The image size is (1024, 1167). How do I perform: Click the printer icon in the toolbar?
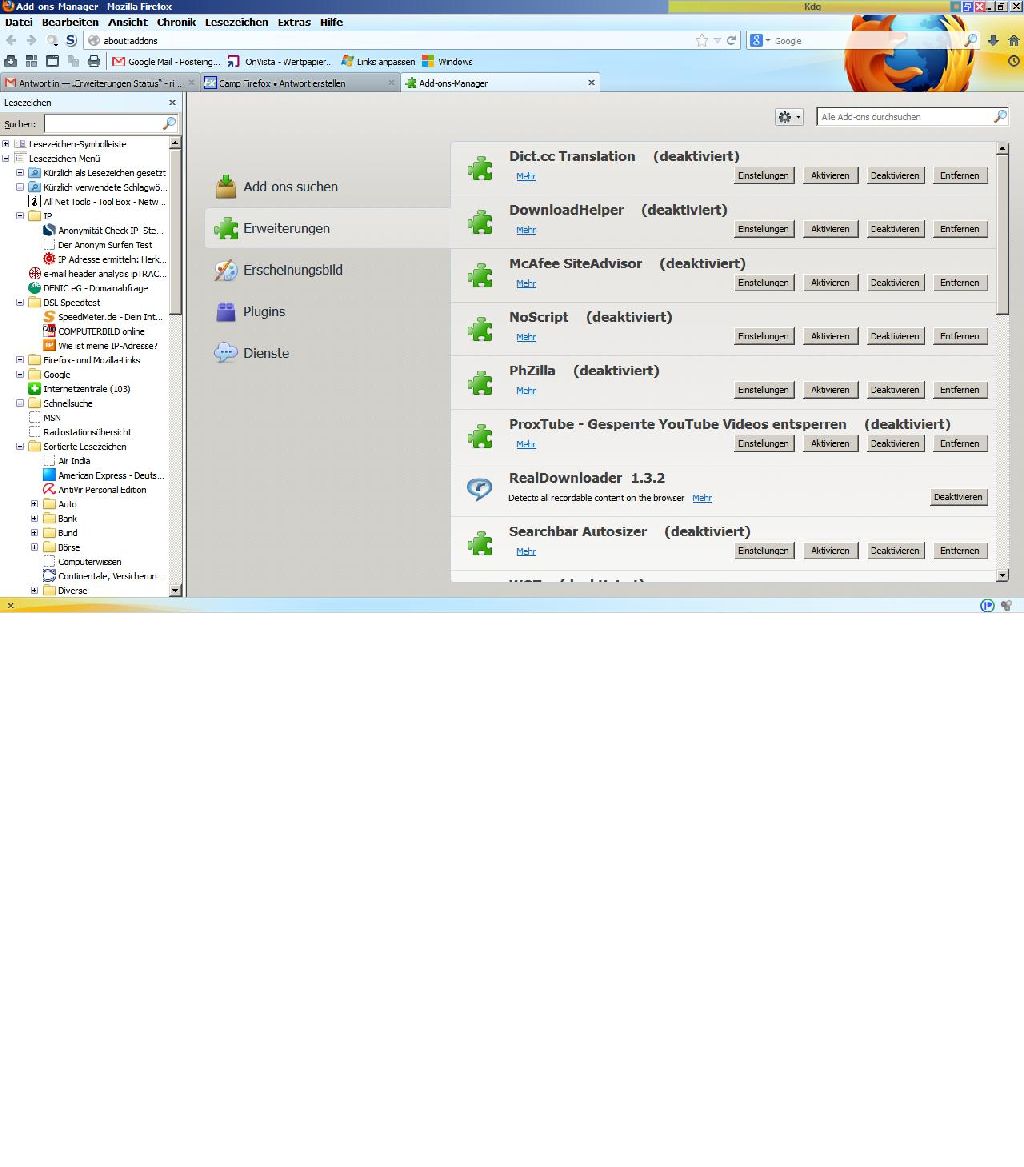click(x=94, y=61)
